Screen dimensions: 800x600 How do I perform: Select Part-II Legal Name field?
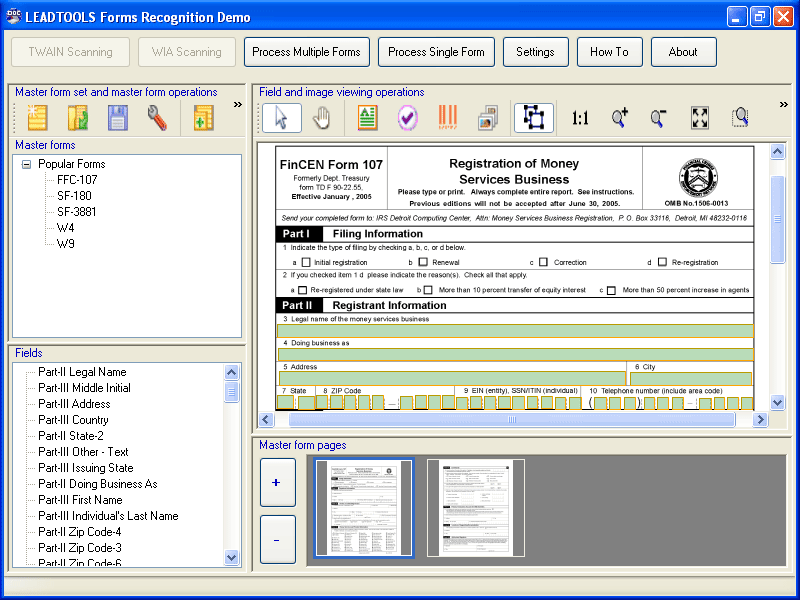click(x=82, y=372)
